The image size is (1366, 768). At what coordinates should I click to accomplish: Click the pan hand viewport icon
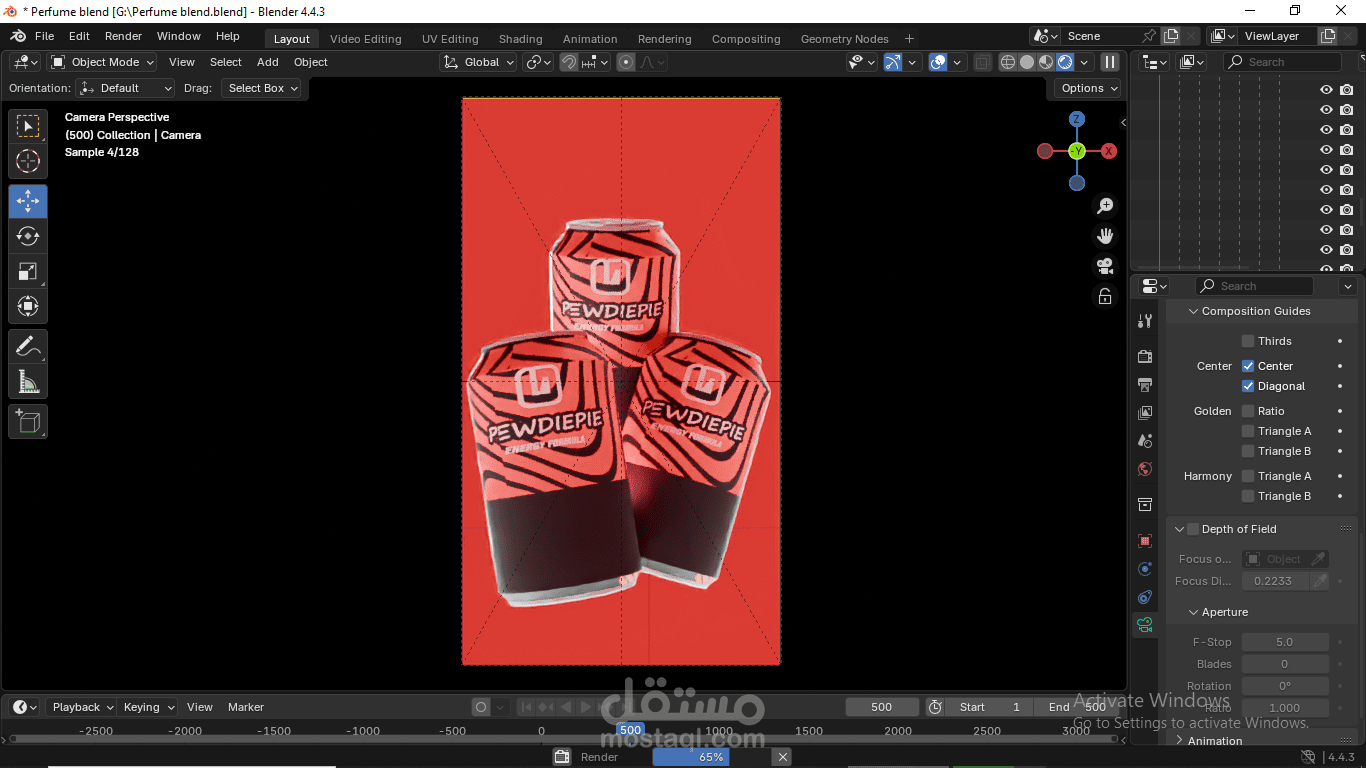click(x=1105, y=236)
